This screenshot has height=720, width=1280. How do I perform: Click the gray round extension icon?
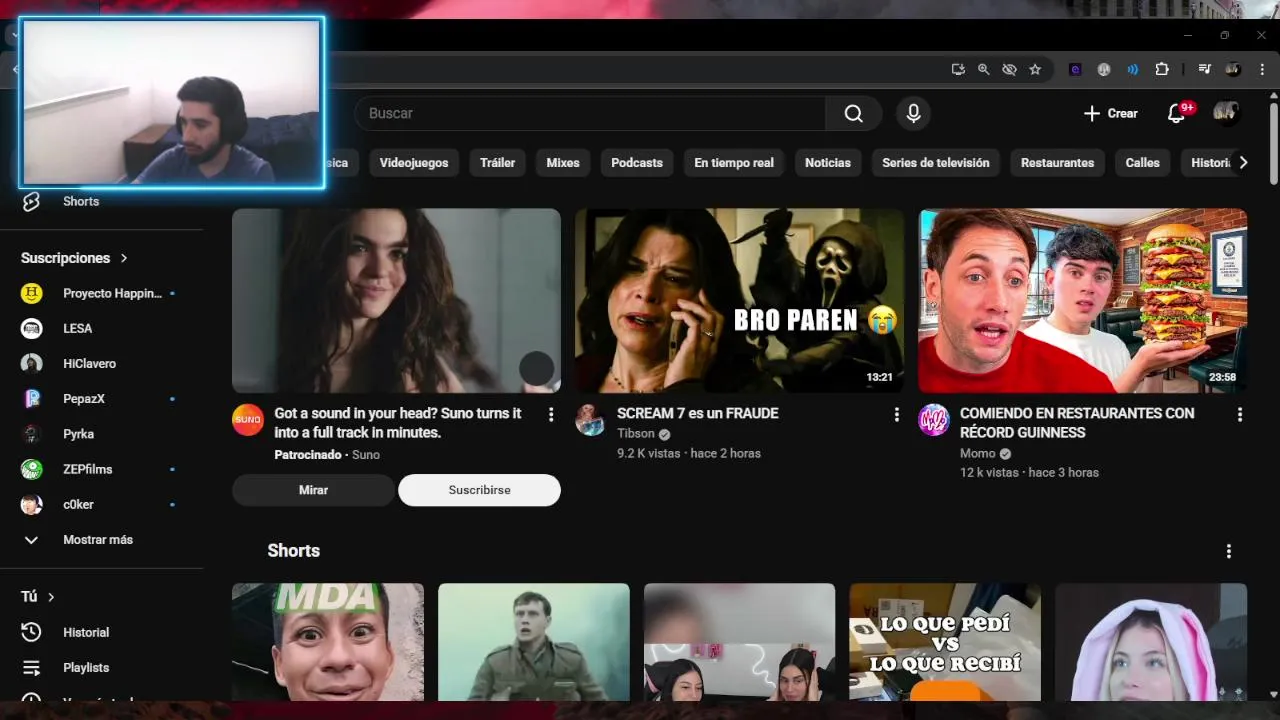point(1104,69)
